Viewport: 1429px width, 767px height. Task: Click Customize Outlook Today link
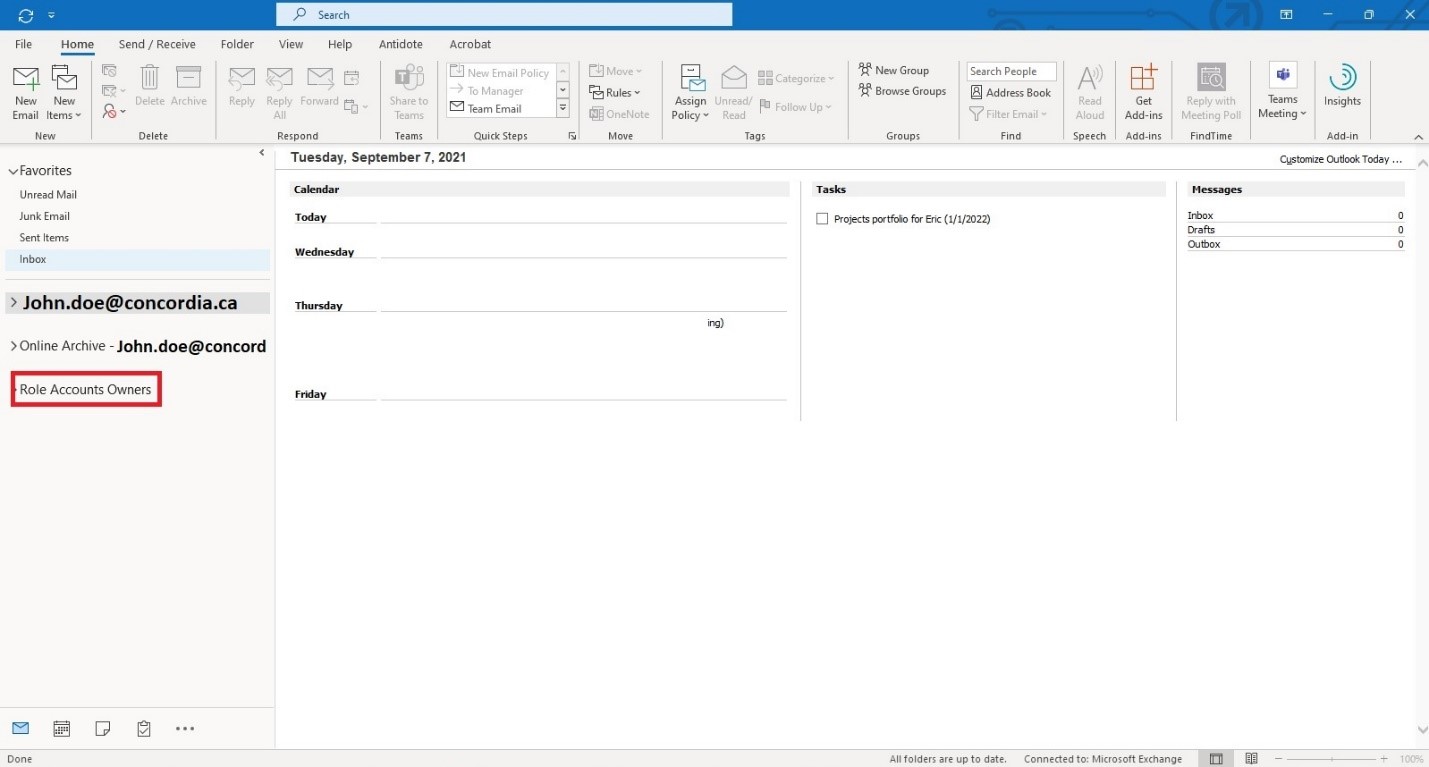pos(1340,159)
